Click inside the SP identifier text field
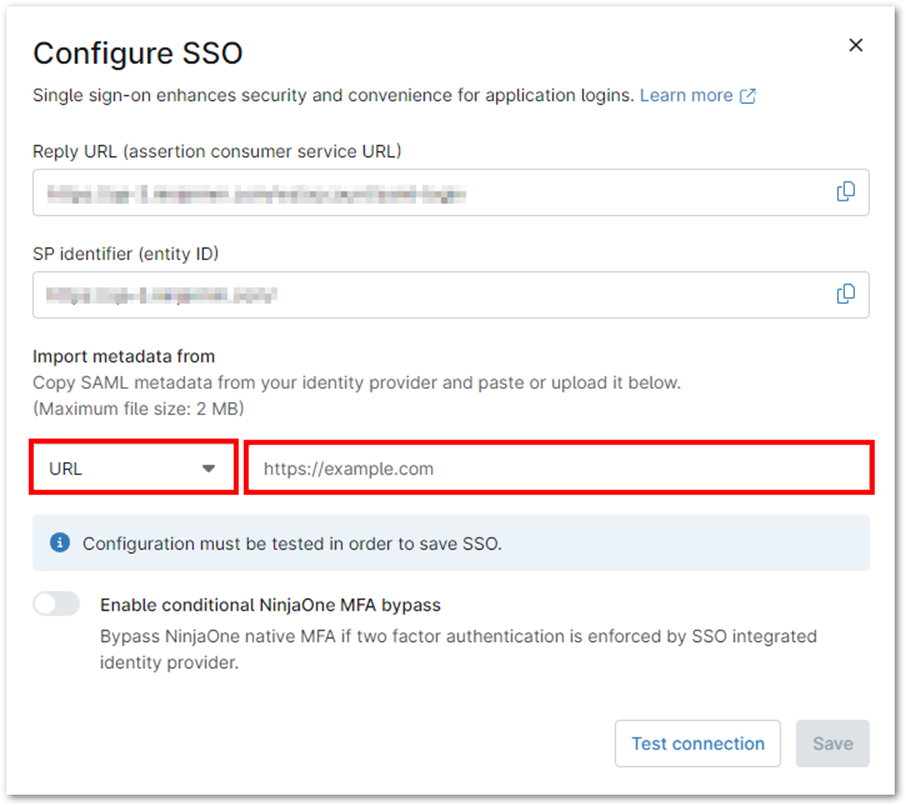The image size is (906, 806). pos(430,295)
